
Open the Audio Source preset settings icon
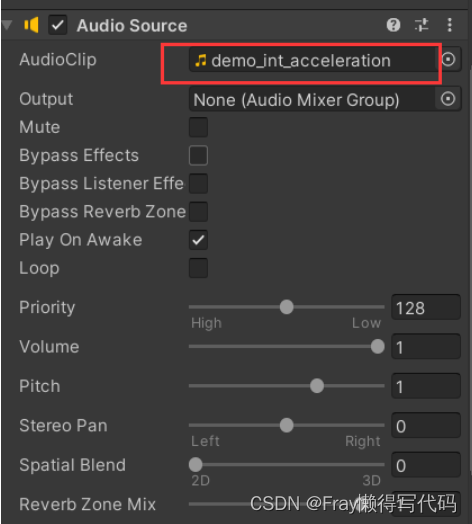[422, 25]
